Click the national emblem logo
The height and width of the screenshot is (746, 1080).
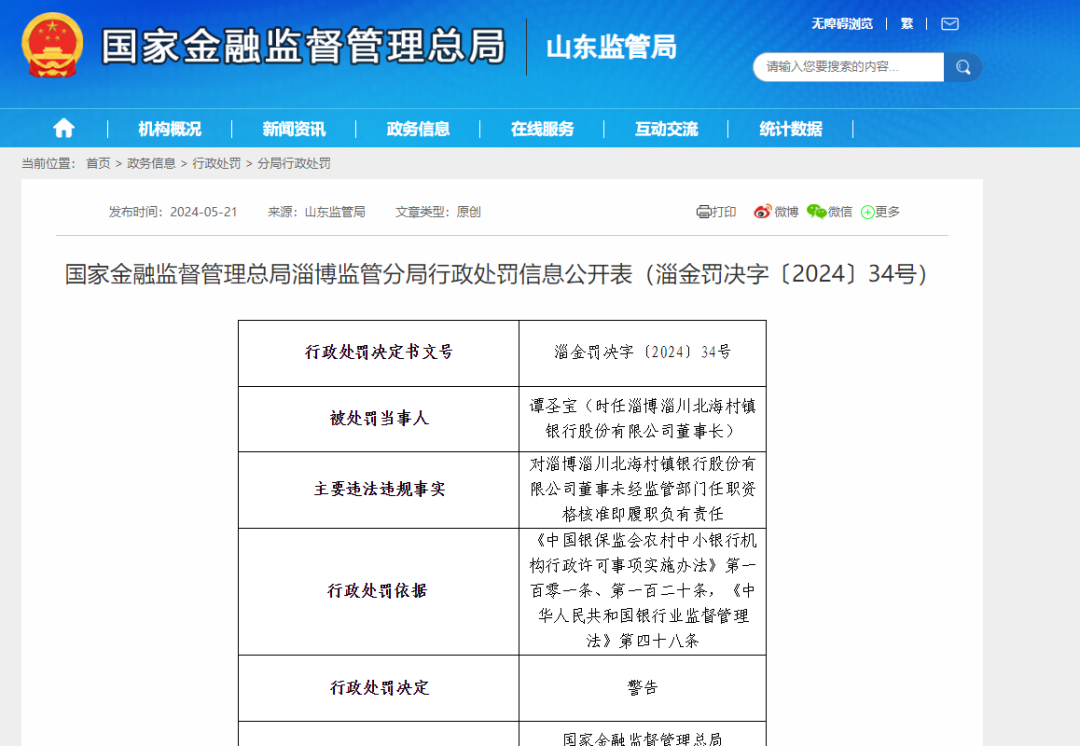pos(52,45)
